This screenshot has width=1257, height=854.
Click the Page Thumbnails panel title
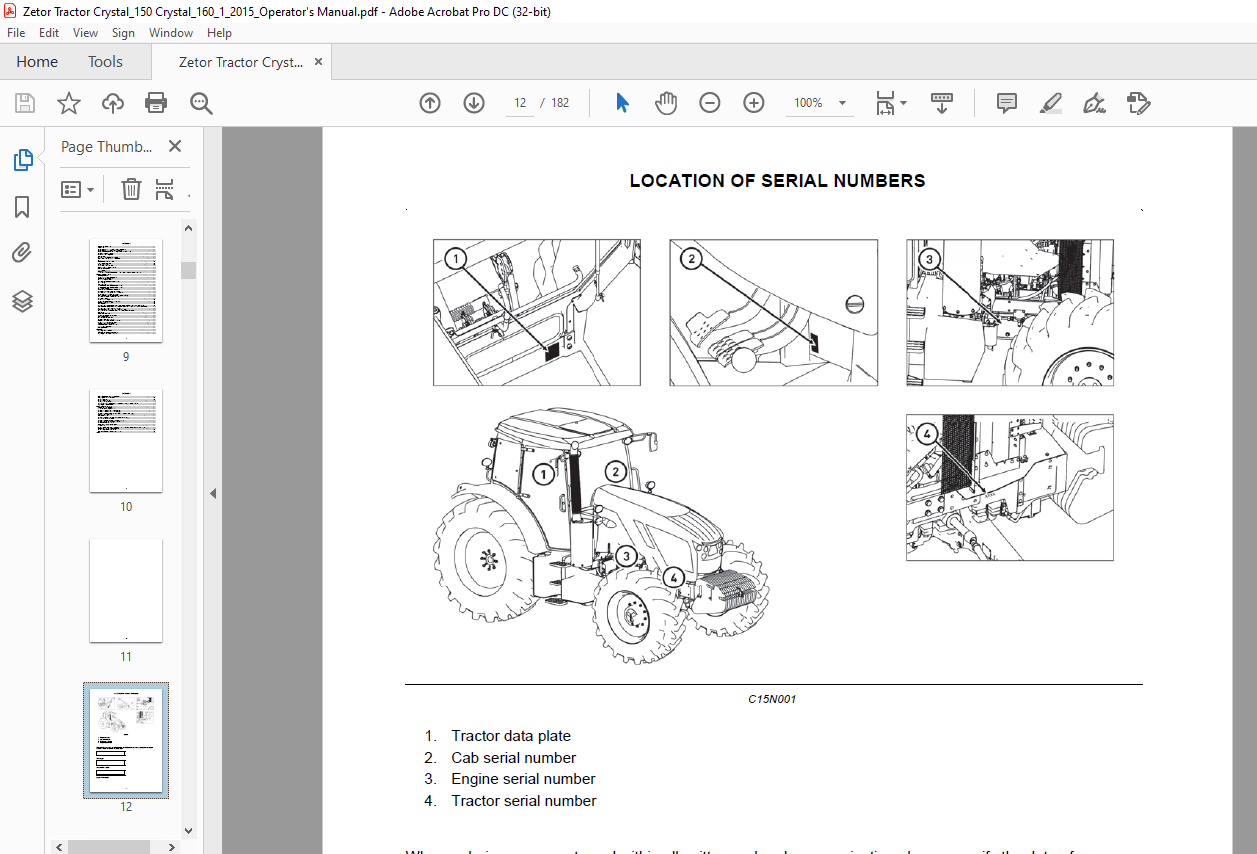[107, 146]
